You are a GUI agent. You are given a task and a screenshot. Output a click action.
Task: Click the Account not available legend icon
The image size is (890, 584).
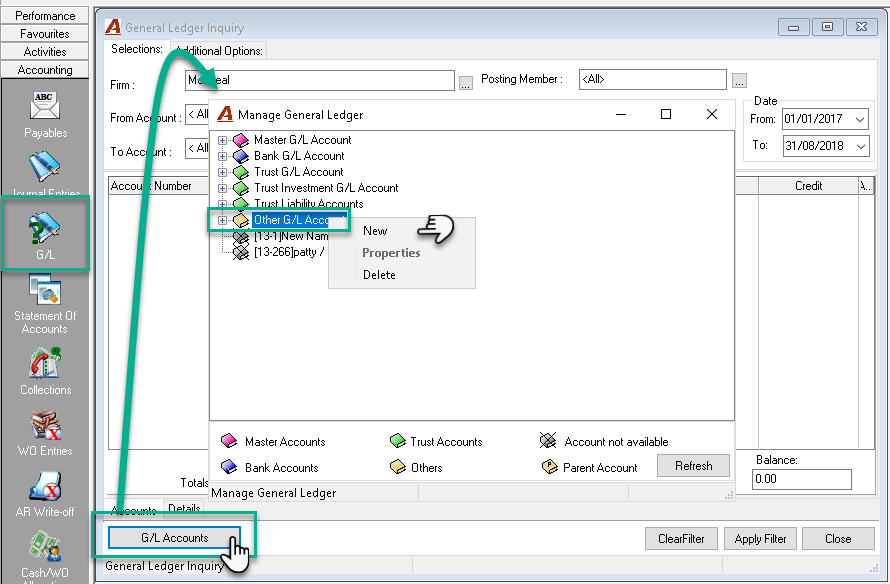[x=548, y=440]
